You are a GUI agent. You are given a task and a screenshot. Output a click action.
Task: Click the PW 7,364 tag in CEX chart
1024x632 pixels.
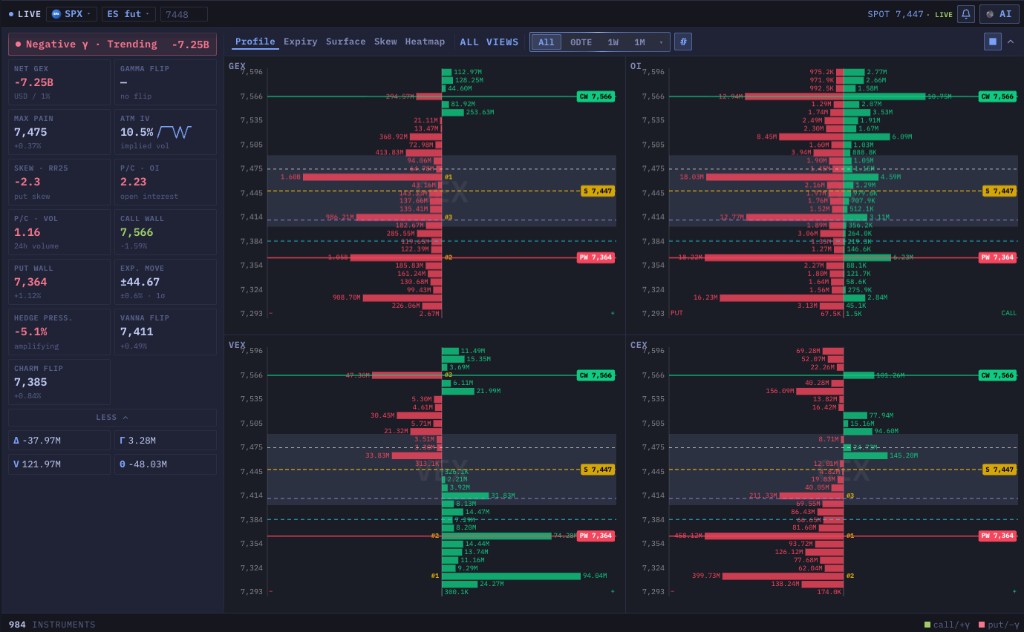[997, 536]
